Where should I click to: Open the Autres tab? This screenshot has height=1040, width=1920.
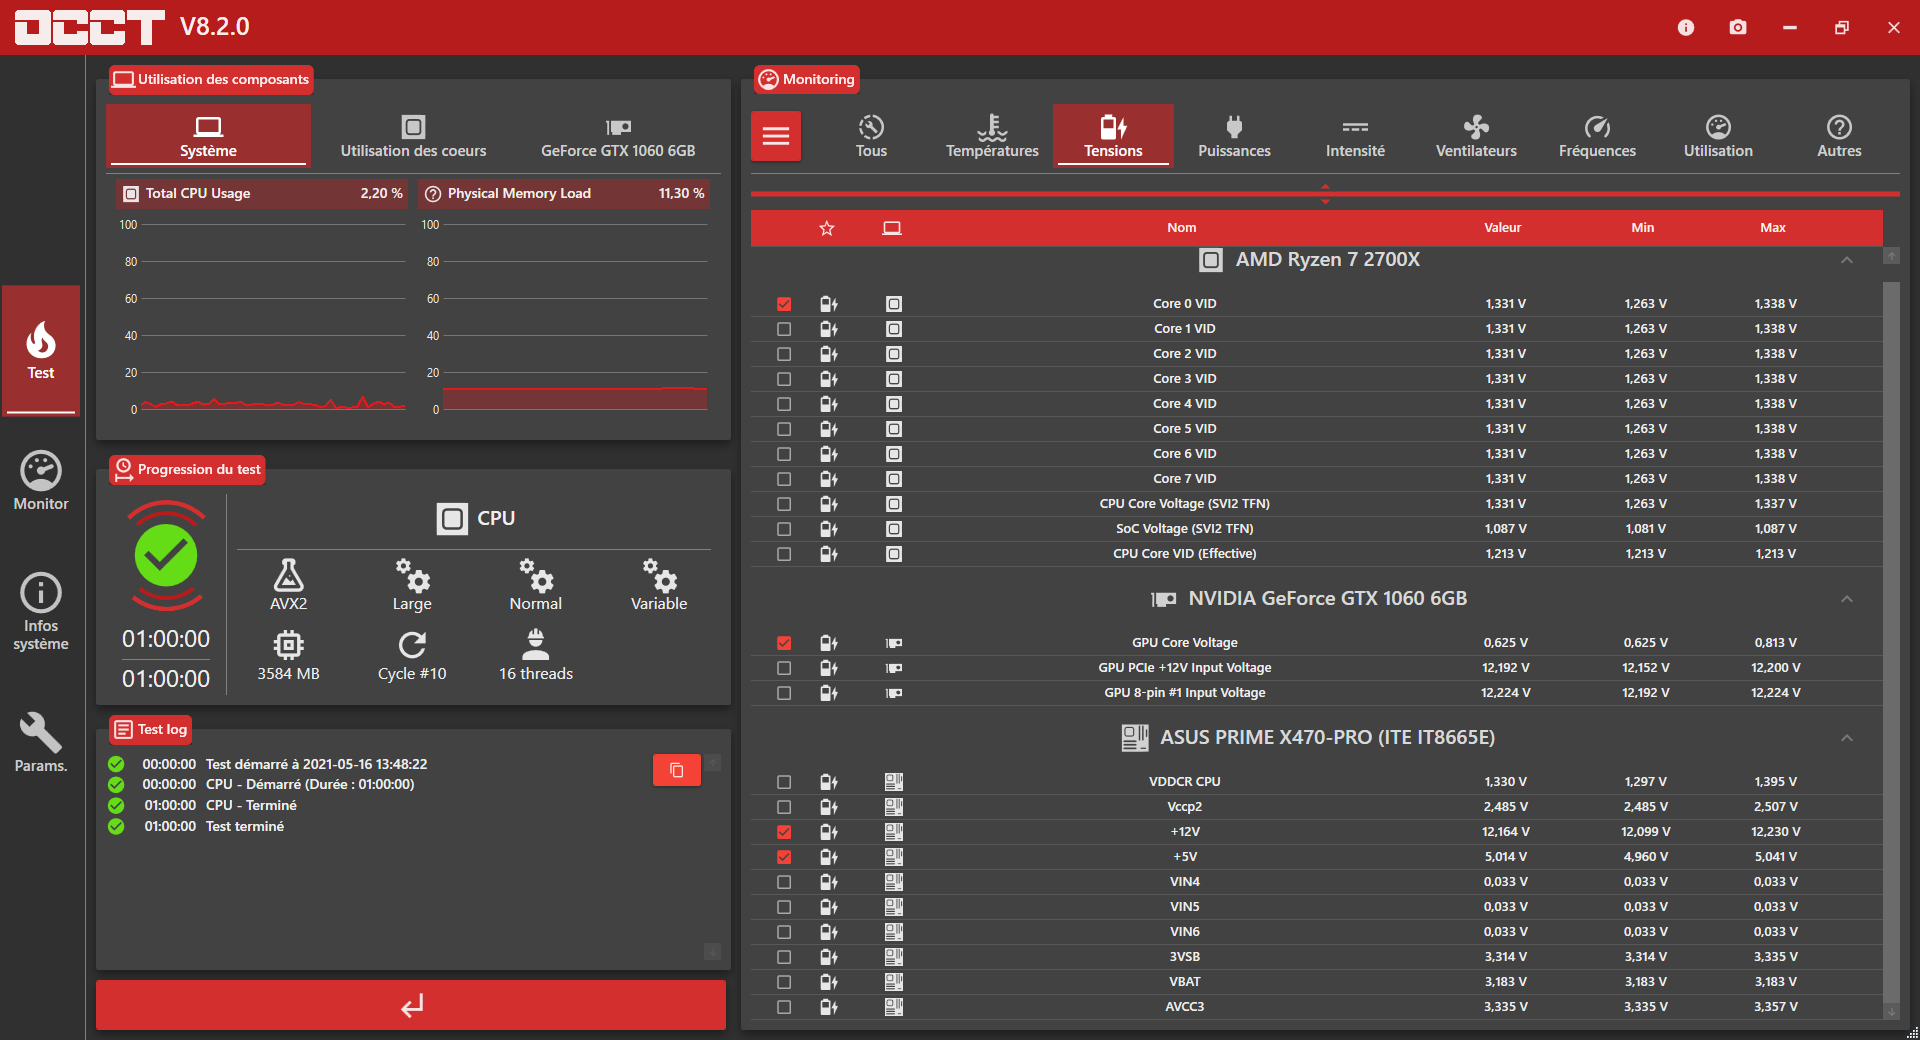[1839, 135]
